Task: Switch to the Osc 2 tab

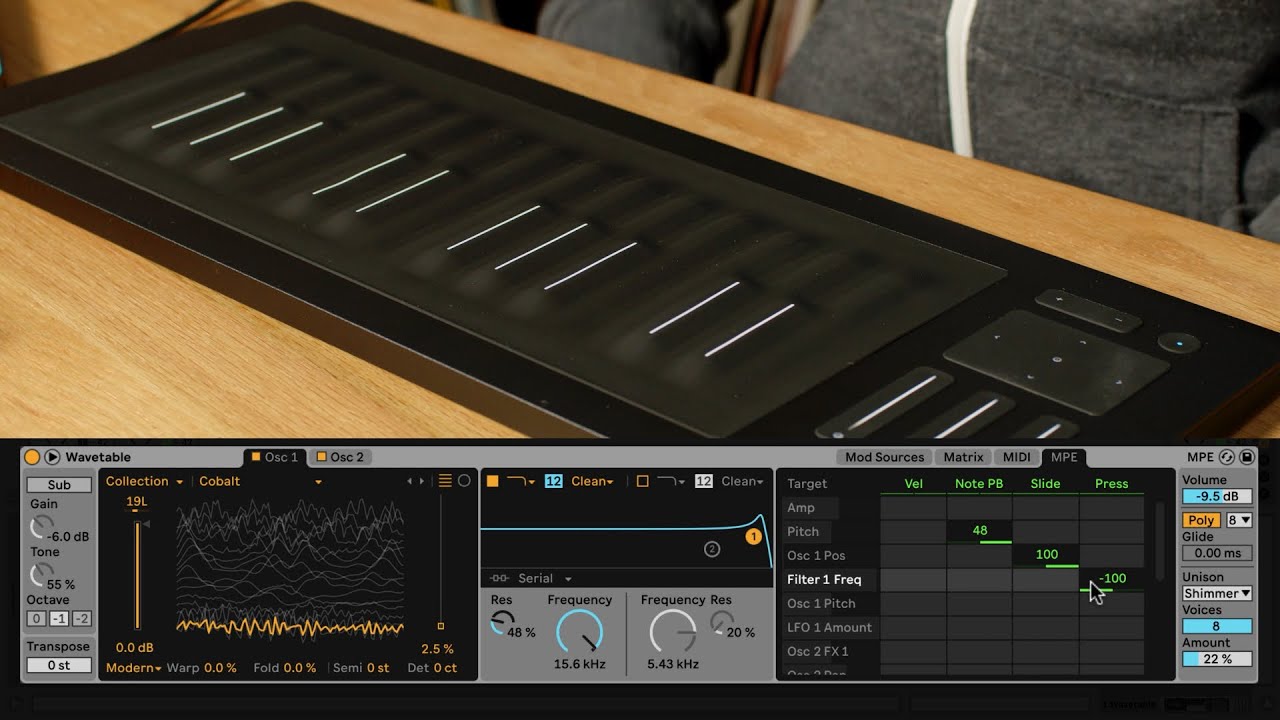Action: pos(341,457)
